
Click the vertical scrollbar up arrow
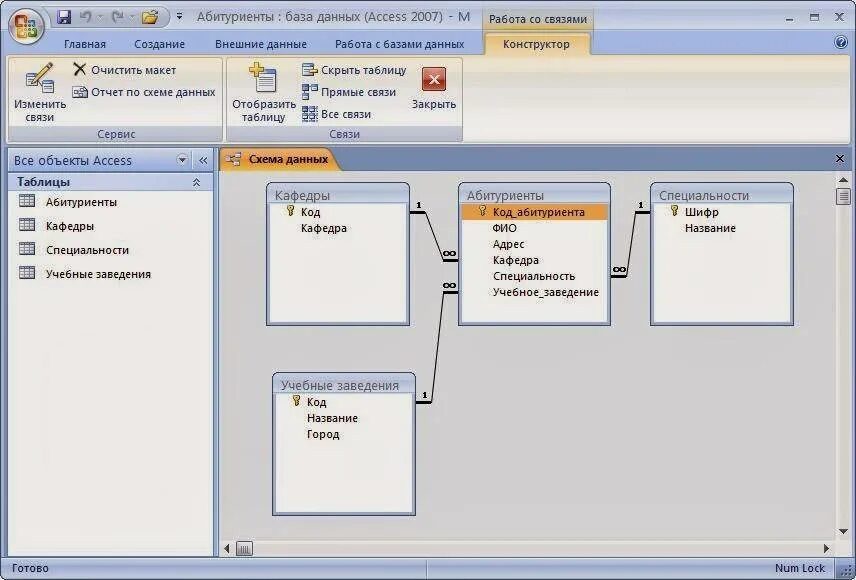tap(843, 180)
